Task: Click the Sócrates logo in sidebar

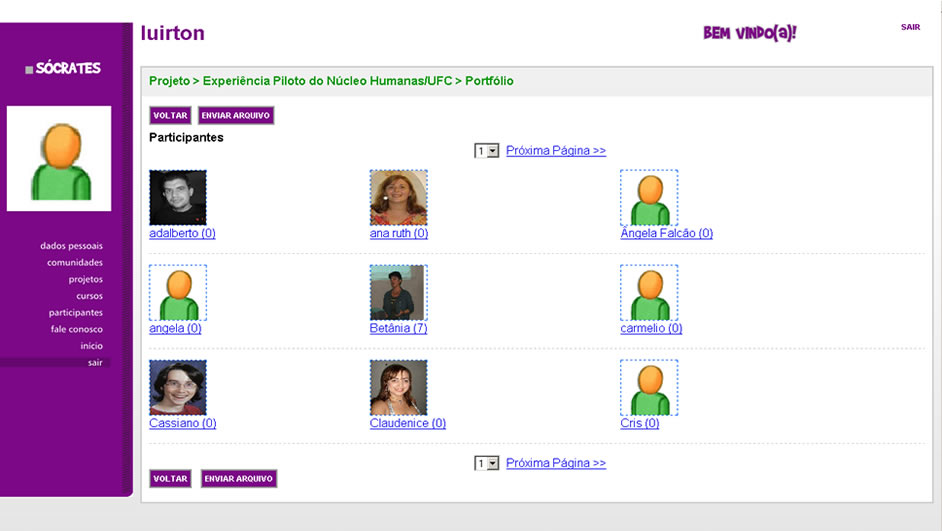Action: (63, 69)
